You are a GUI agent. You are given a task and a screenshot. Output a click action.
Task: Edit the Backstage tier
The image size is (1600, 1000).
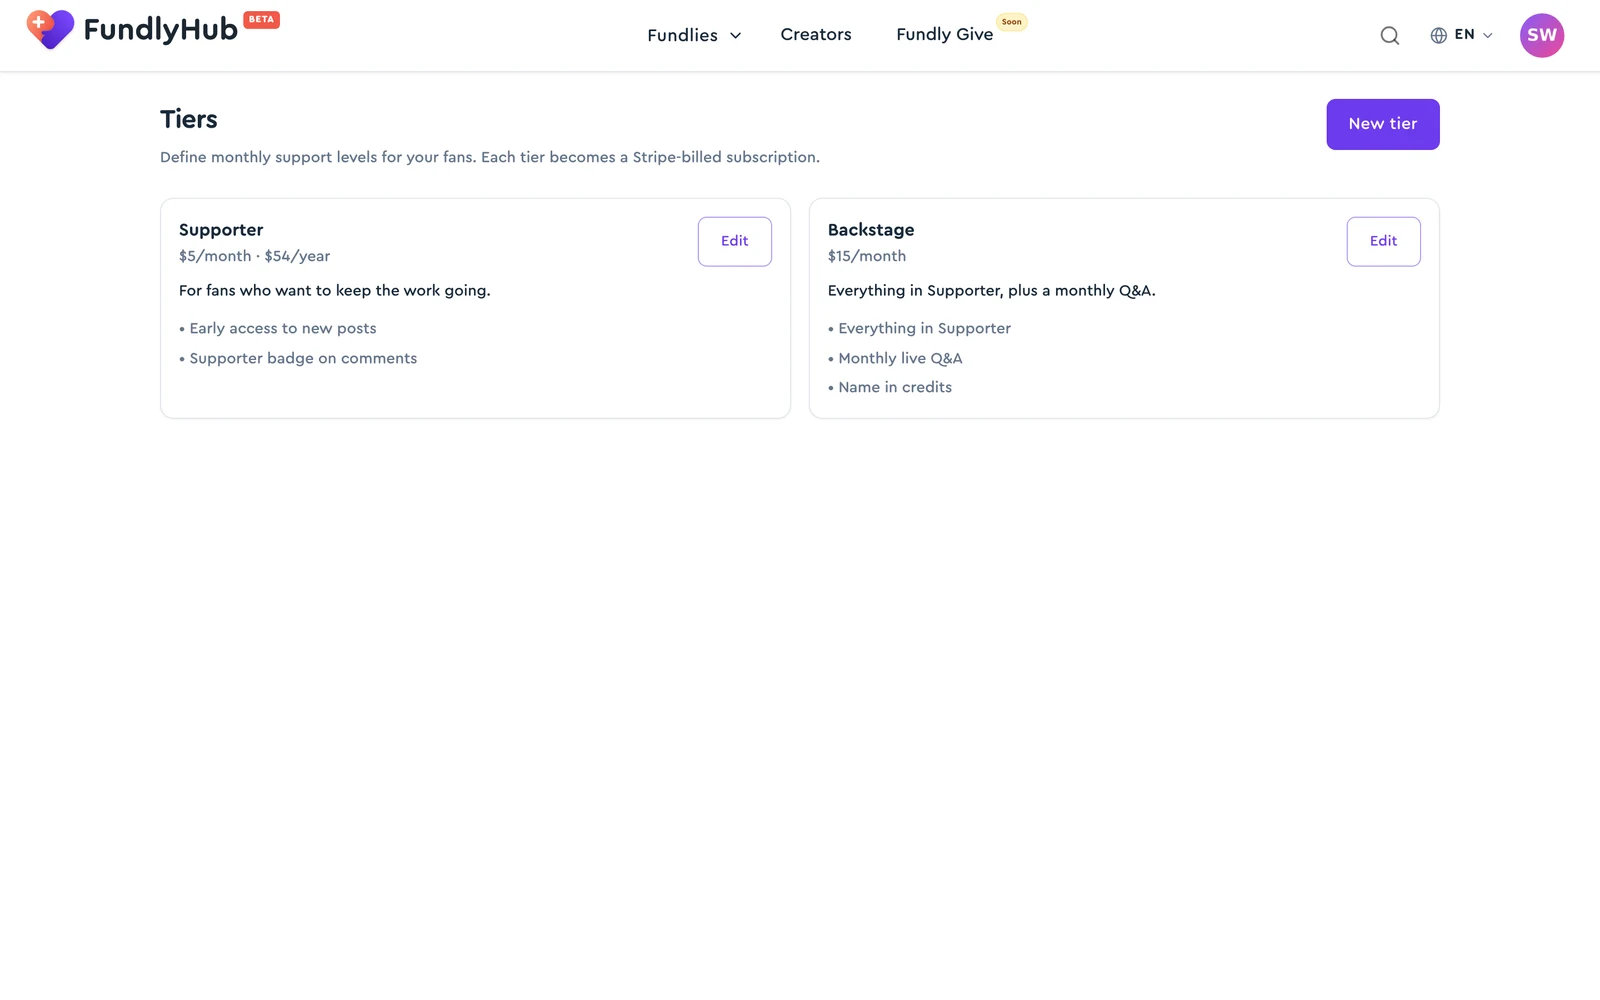click(1384, 241)
